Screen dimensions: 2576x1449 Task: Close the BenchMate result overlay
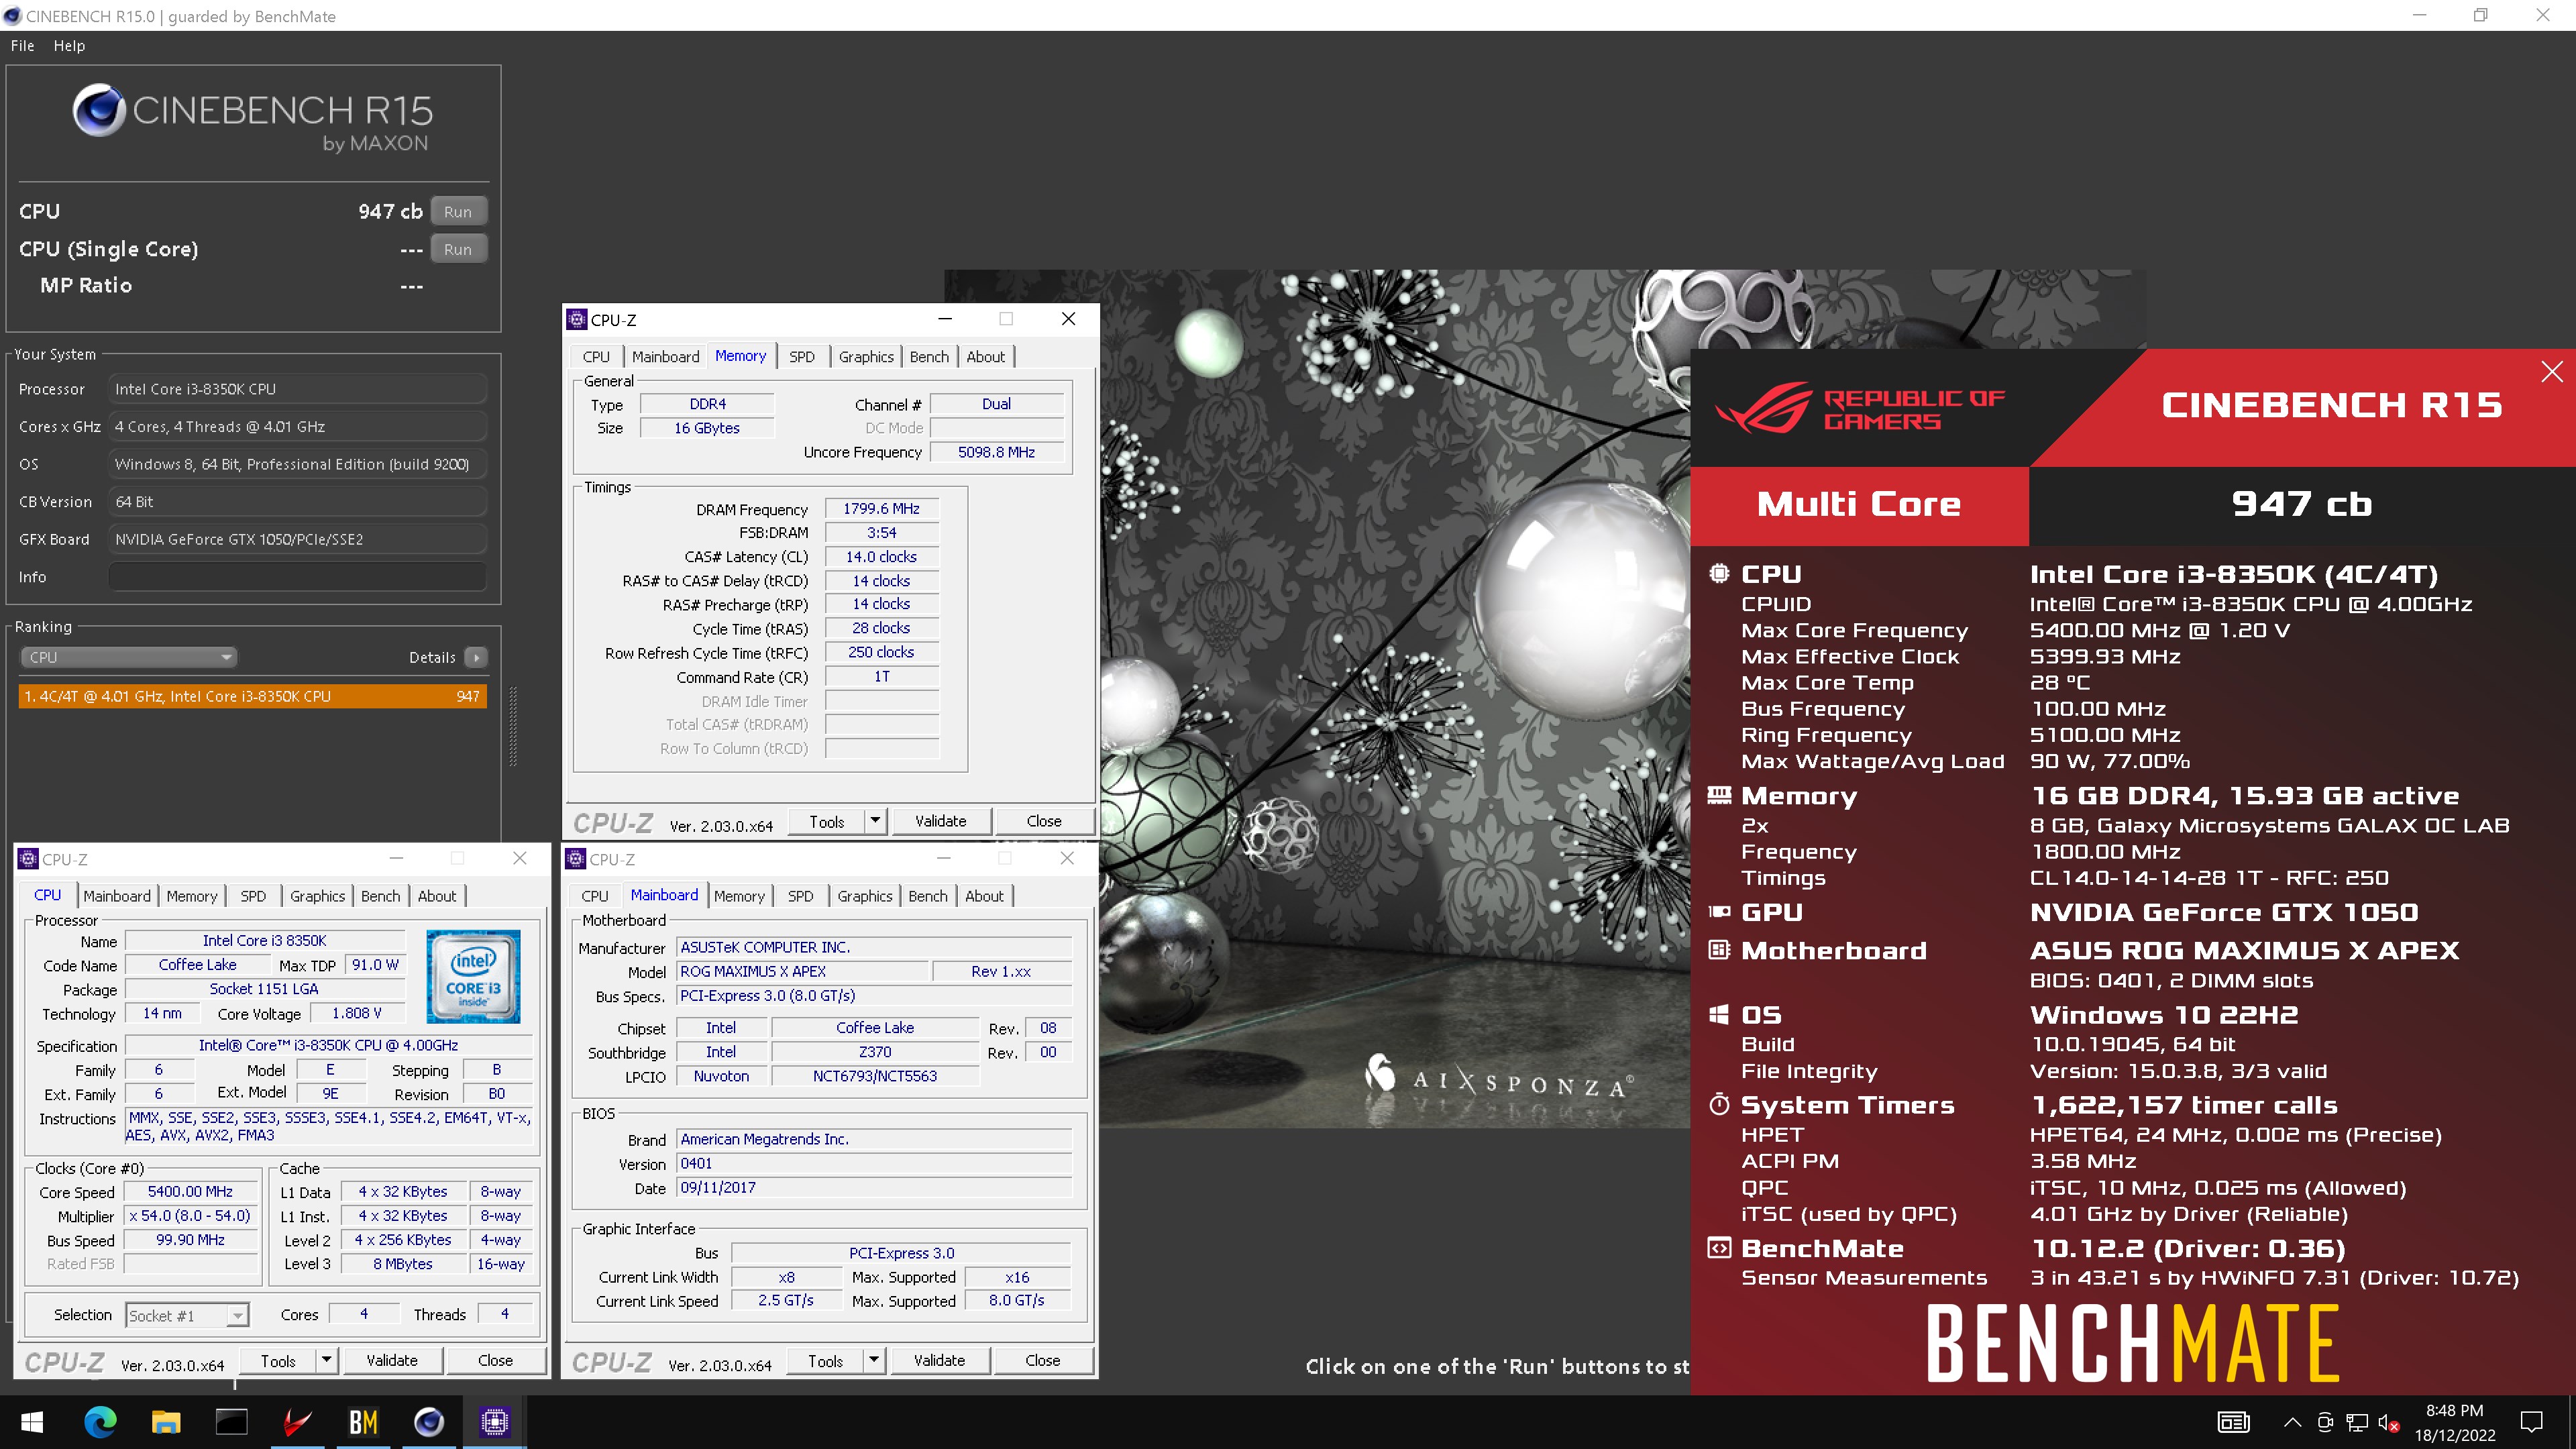pos(2552,372)
